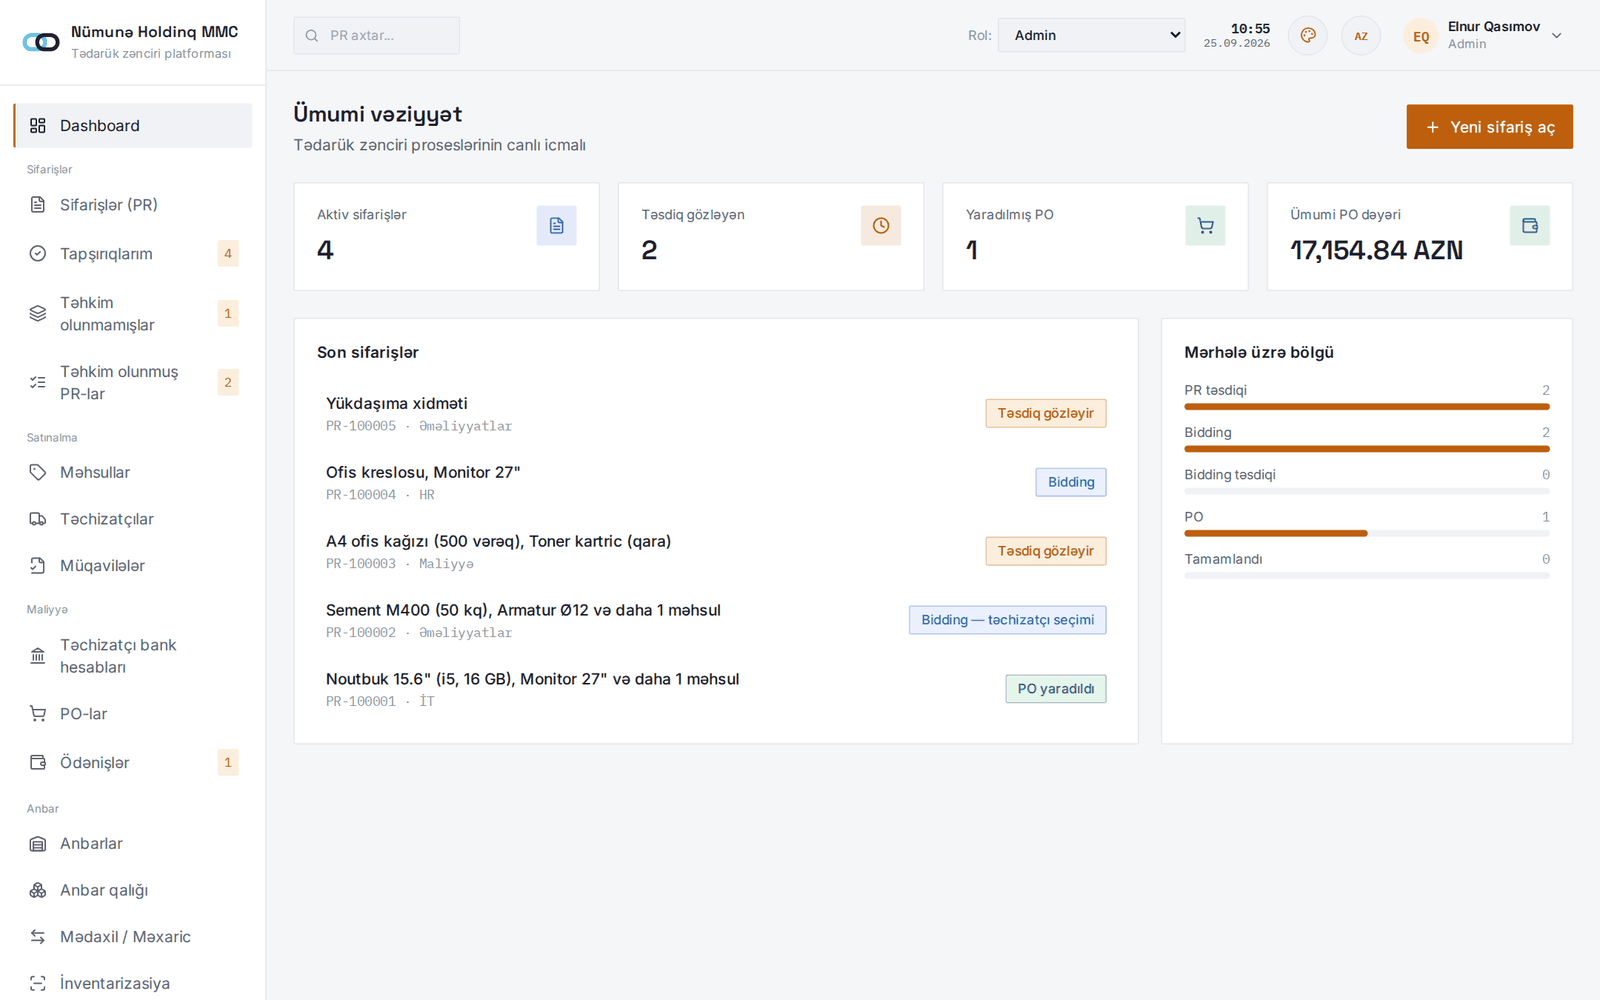
Task: Click the Tapşırıqlarım badge showing 4
Action: point(228,254)
